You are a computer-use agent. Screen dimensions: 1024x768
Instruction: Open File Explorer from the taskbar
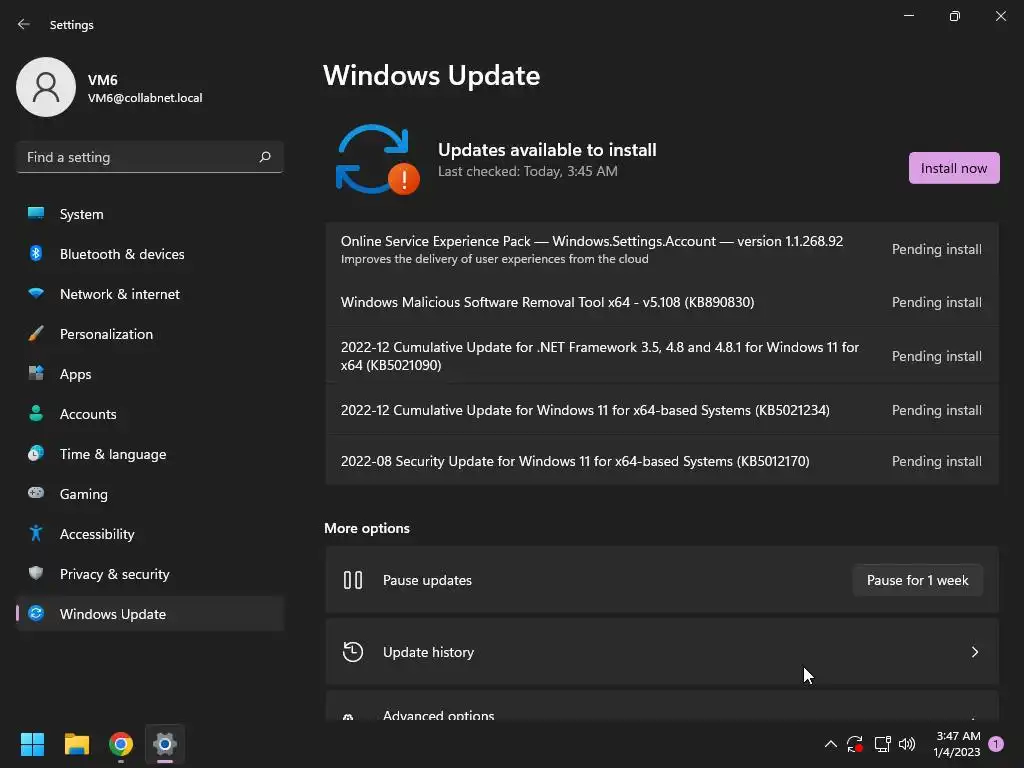click(x=76, y=744)
